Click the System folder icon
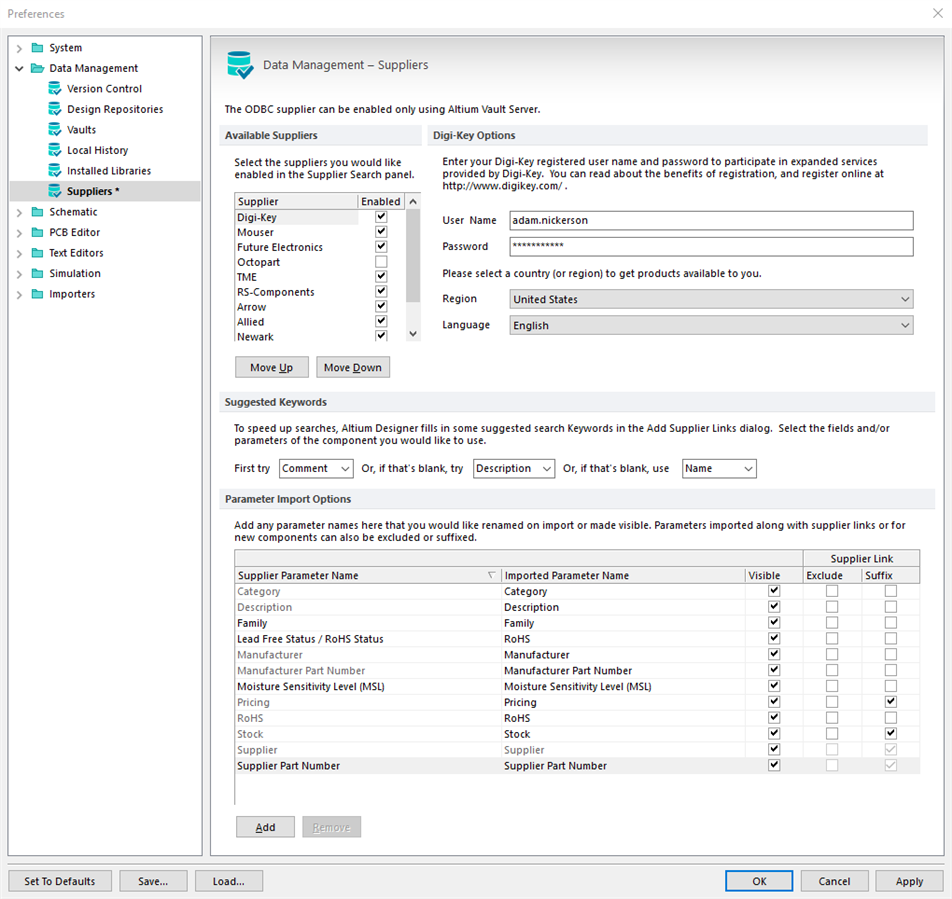Image resolution: width=952 pixels, height=899 pixels. point(37,48)
